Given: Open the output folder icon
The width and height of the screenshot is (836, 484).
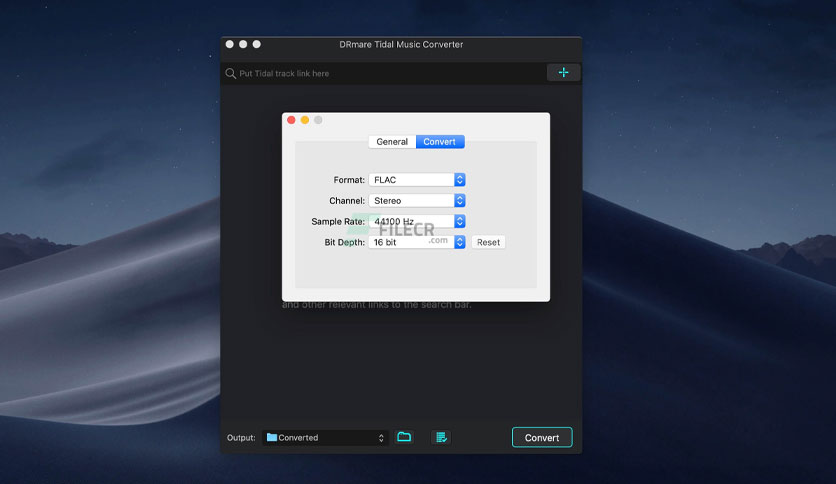Looking at the screenshot, I should tap(404, 437).
